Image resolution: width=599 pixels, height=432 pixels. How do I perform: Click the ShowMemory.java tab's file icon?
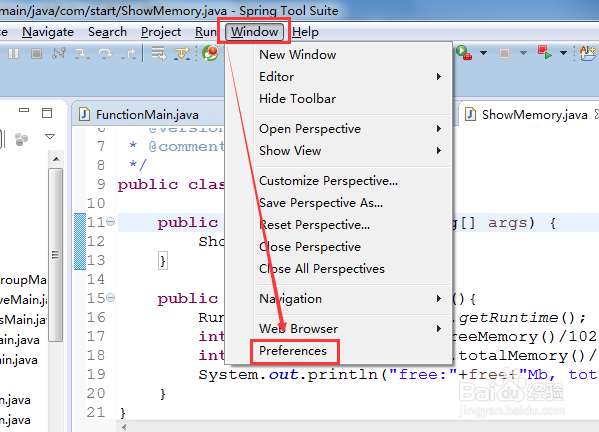[470, 114]
